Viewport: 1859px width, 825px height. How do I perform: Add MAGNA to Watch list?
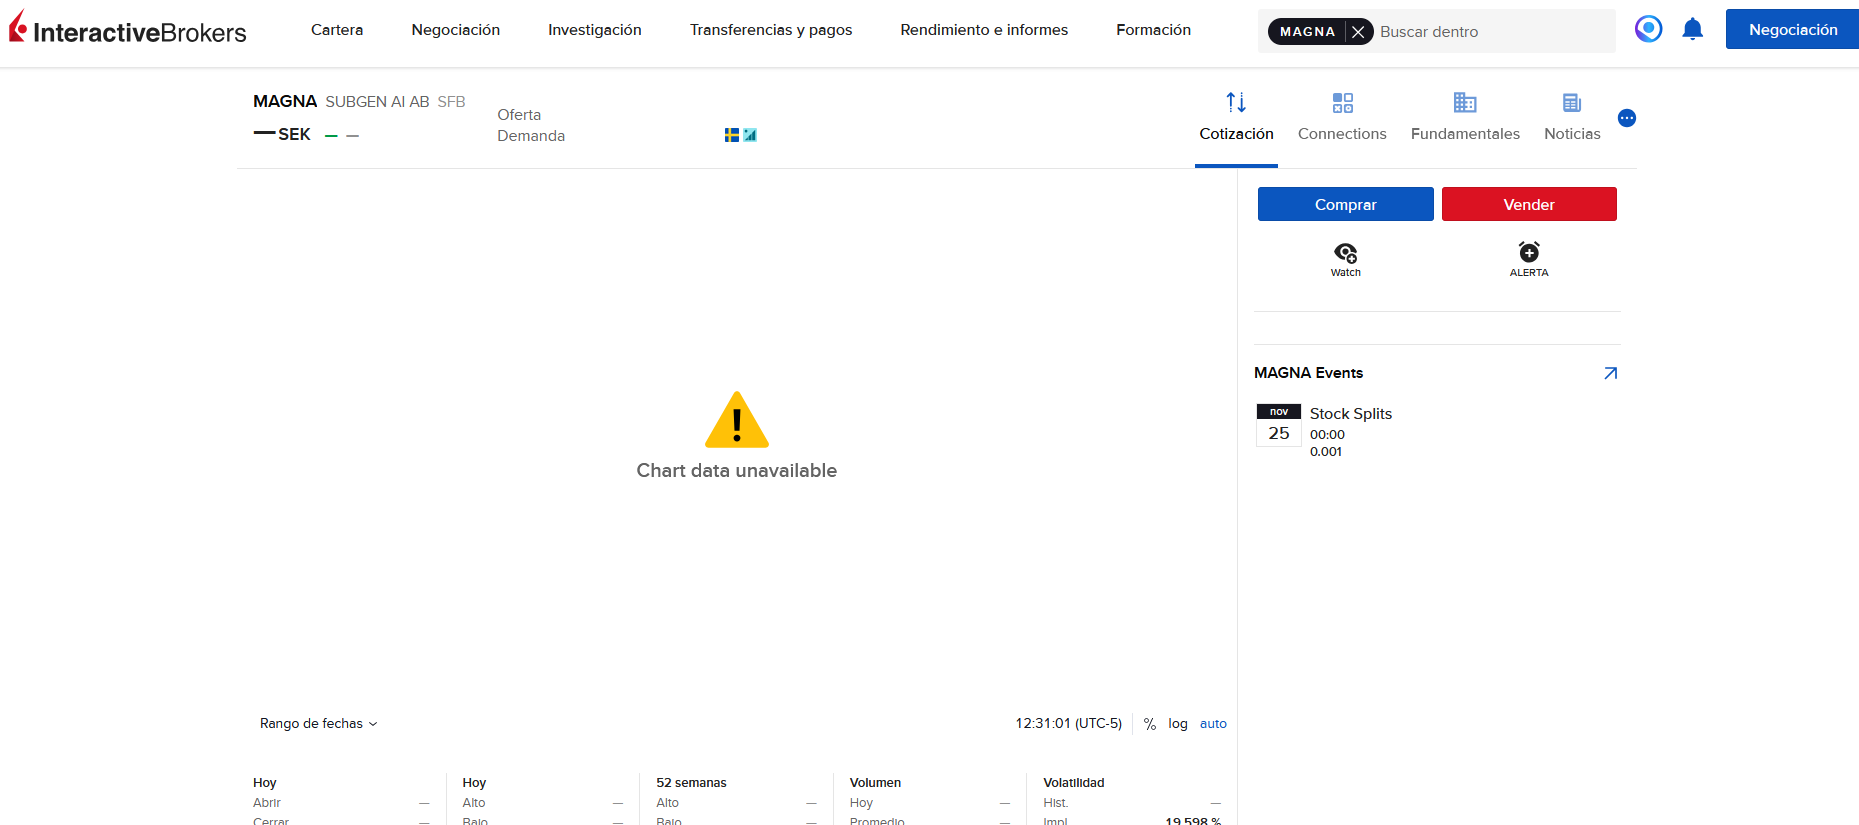click(1346, 259)
